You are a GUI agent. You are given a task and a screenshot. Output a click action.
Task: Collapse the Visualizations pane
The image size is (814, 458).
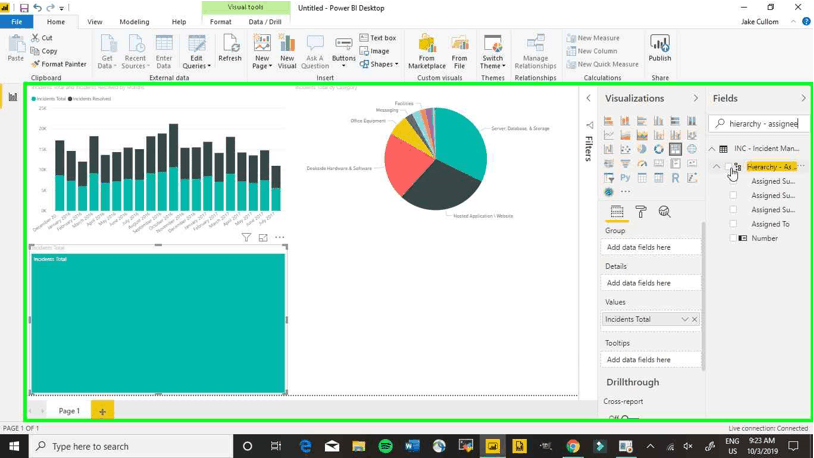coord(696,98)
